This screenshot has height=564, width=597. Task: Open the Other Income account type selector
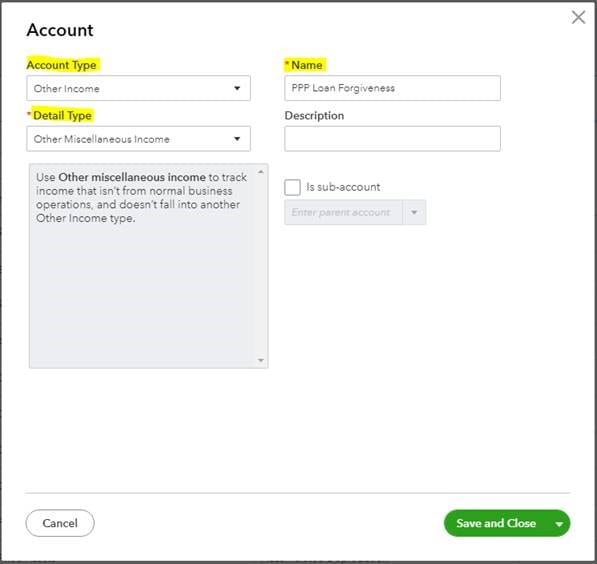[x=139, y=88]
